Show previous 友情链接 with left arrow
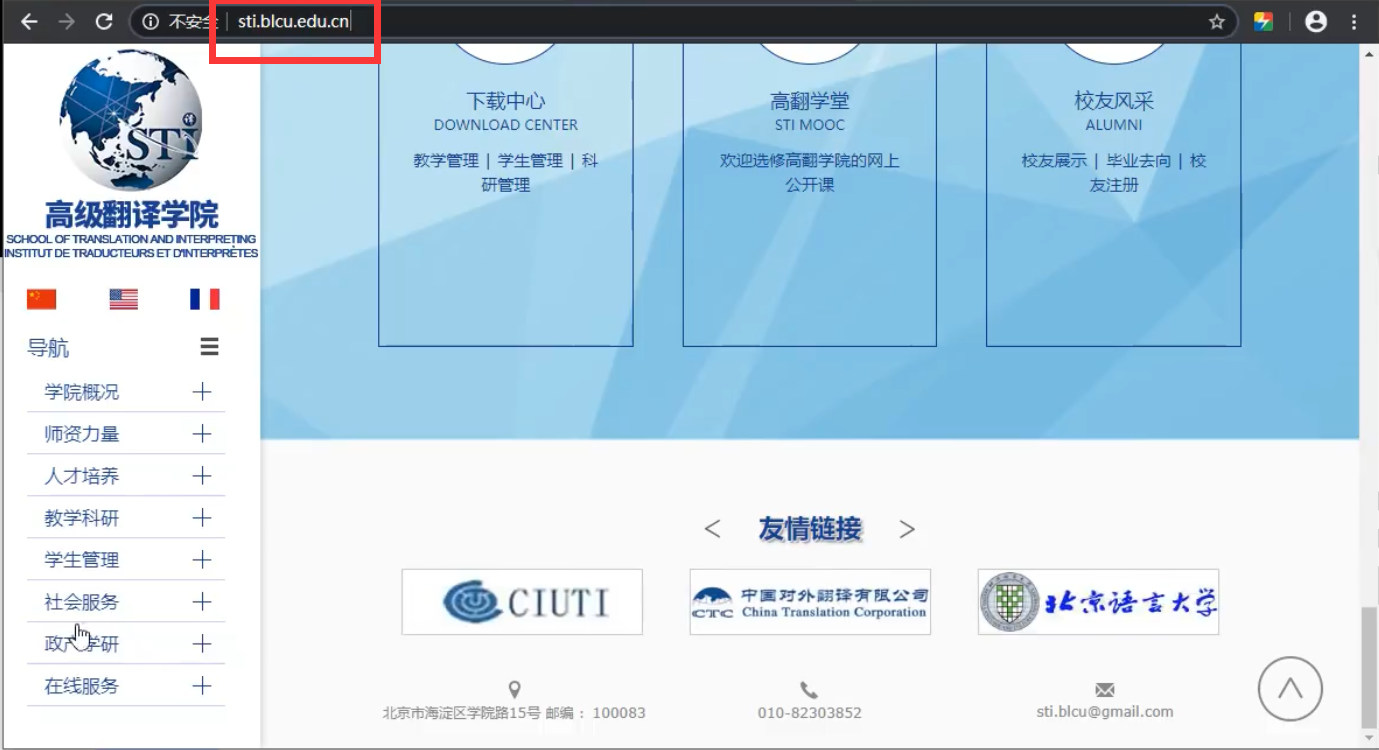The width and height of the screenshot is (1379, 750). (712, 529)
